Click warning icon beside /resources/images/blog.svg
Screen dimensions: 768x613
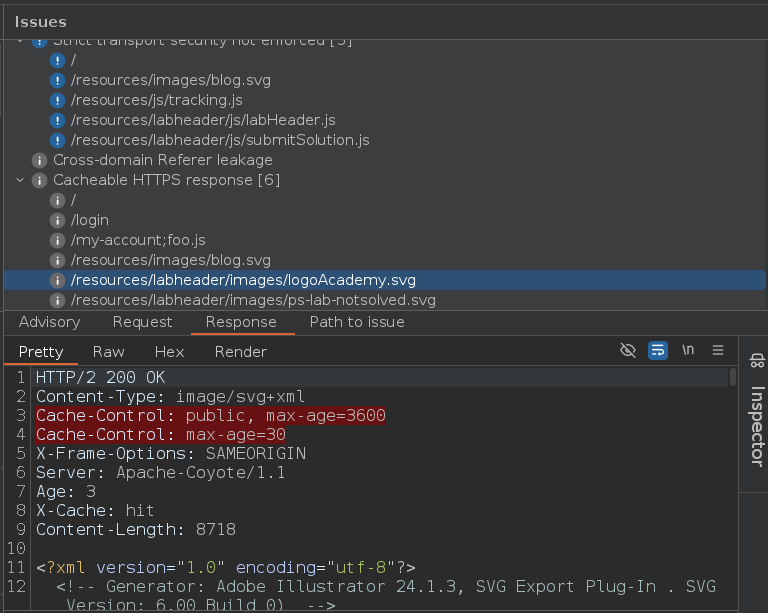[57, 80]
